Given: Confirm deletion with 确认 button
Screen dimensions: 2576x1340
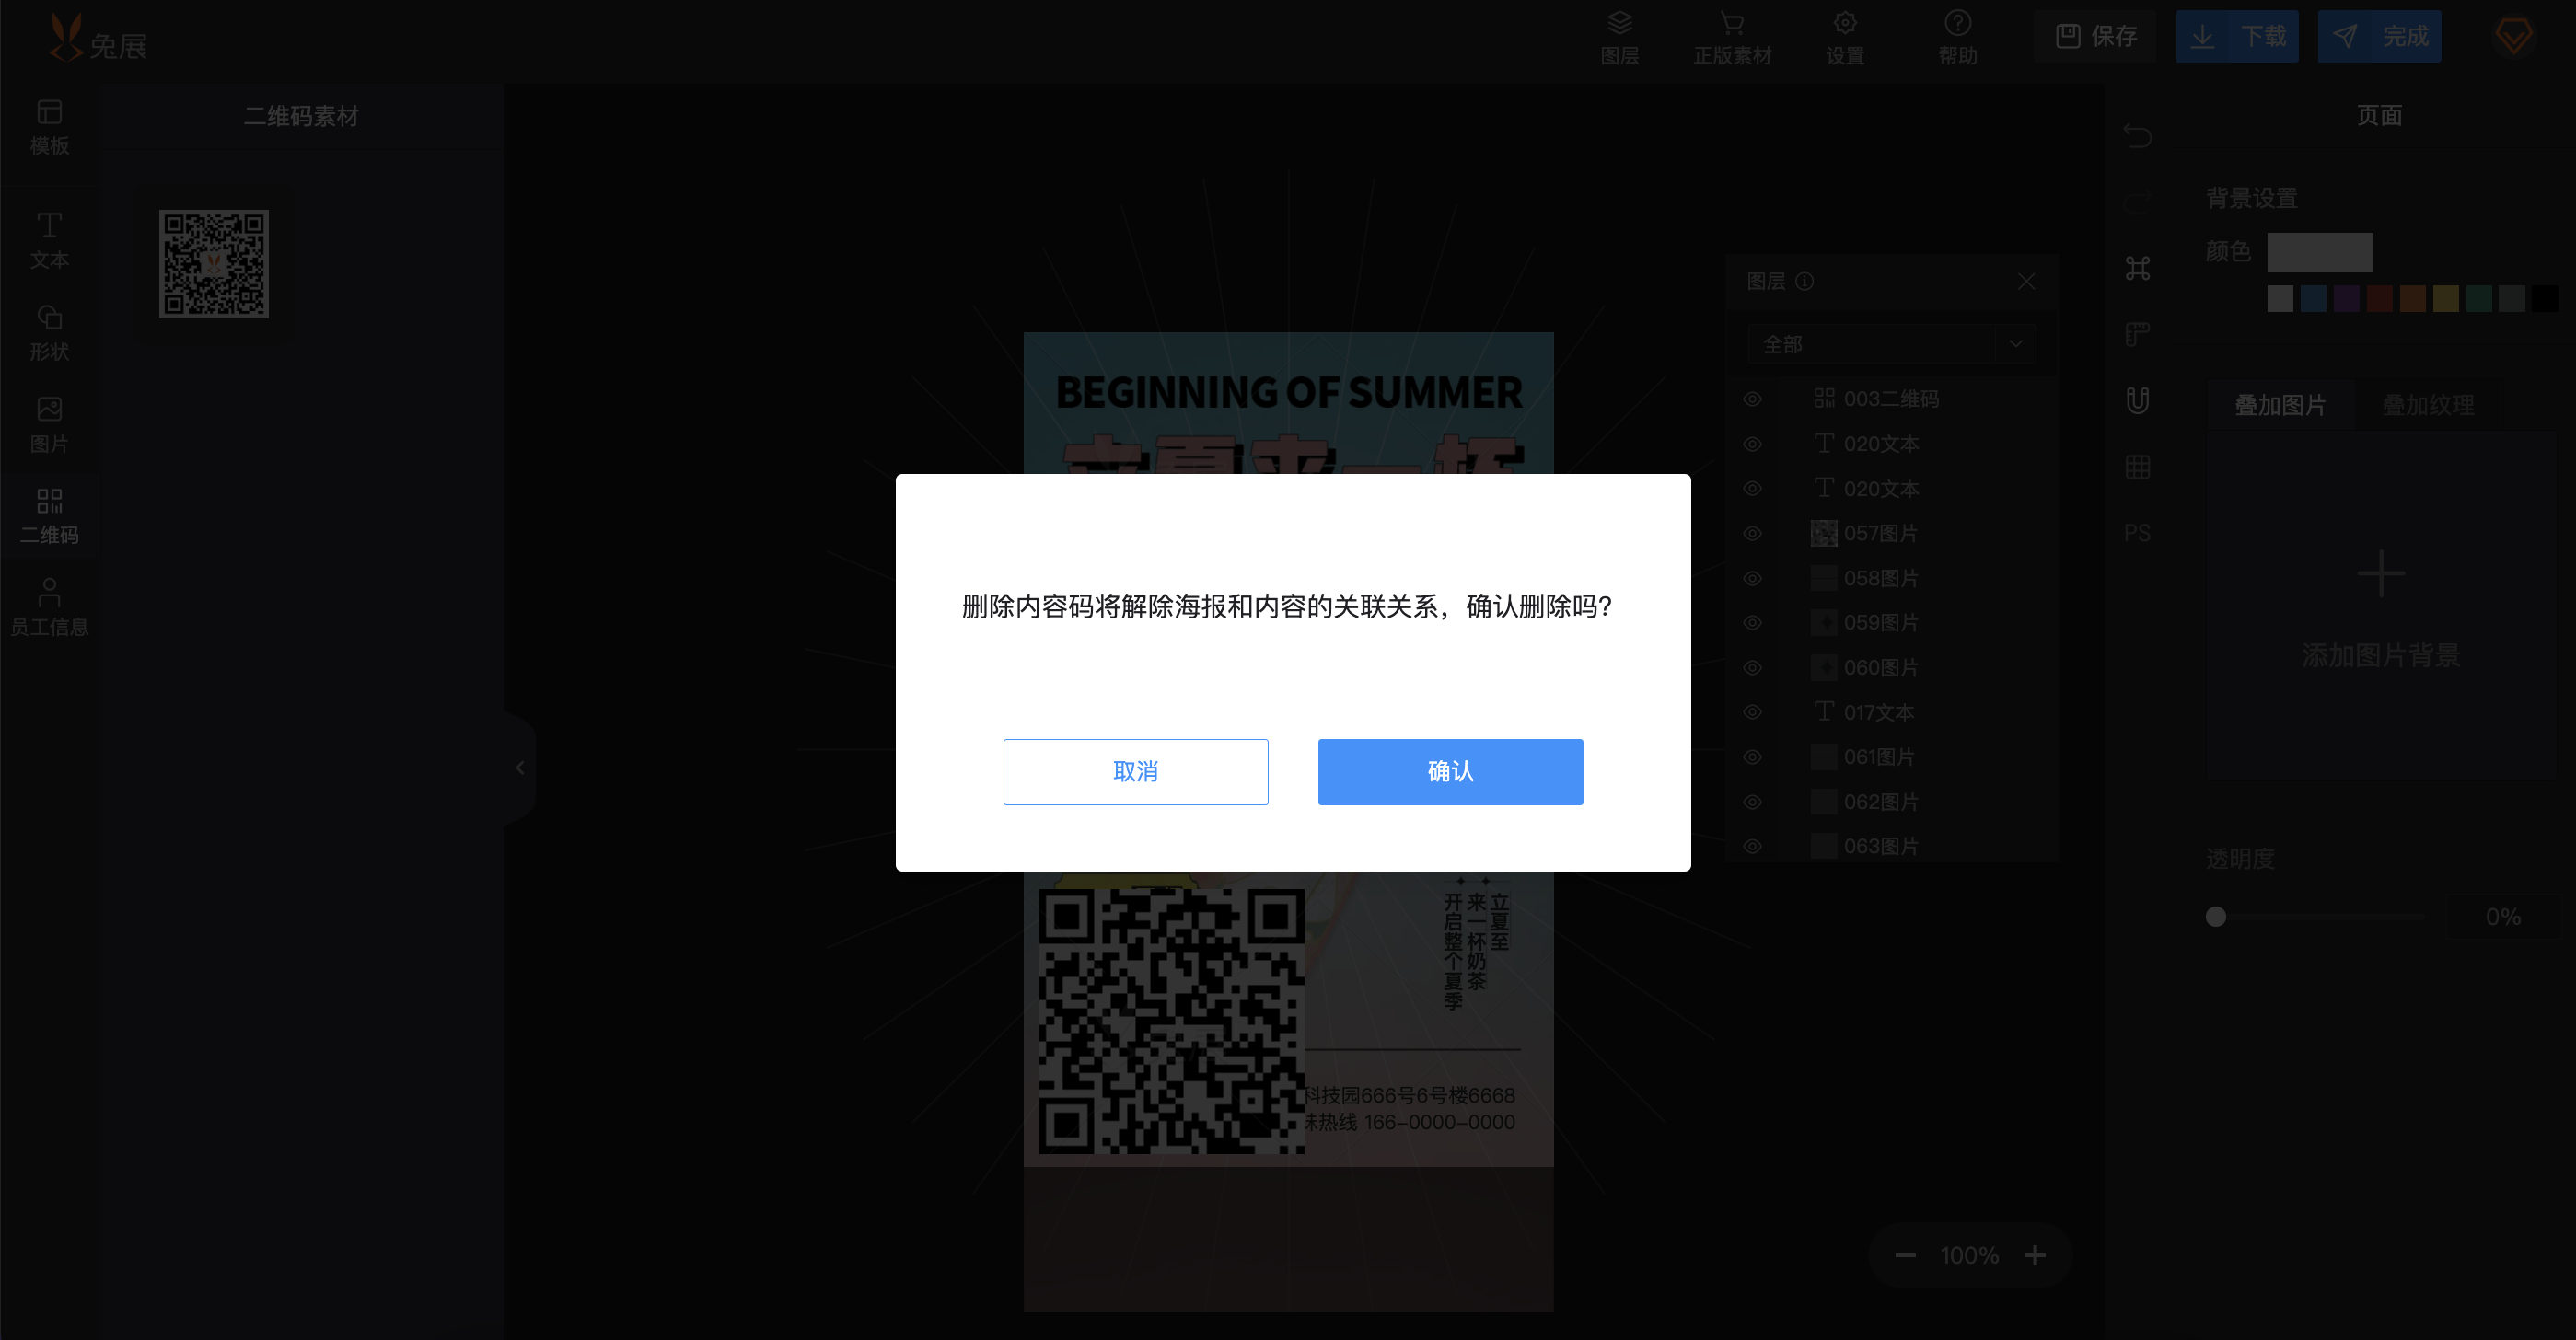Looking at the screenshot, I should click(x=1450, y=771).
